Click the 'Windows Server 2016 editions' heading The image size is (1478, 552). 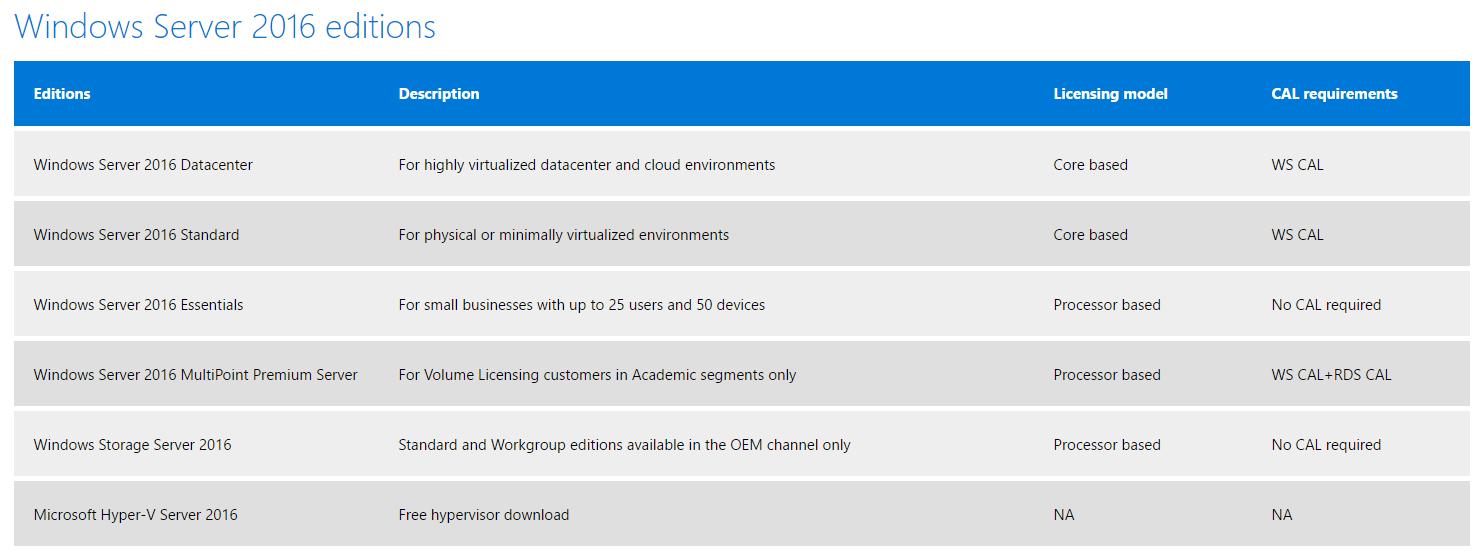(x=225, y=26)
